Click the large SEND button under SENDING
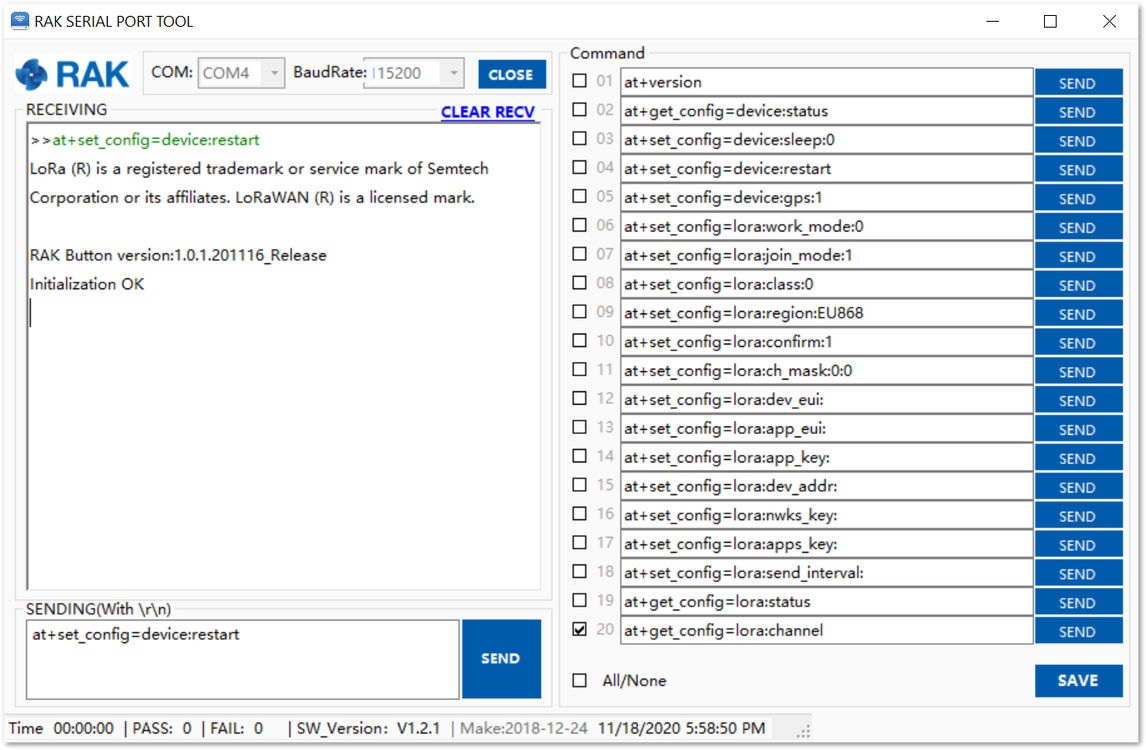Screen dimensions: 1146x750 tap(501, 659)
